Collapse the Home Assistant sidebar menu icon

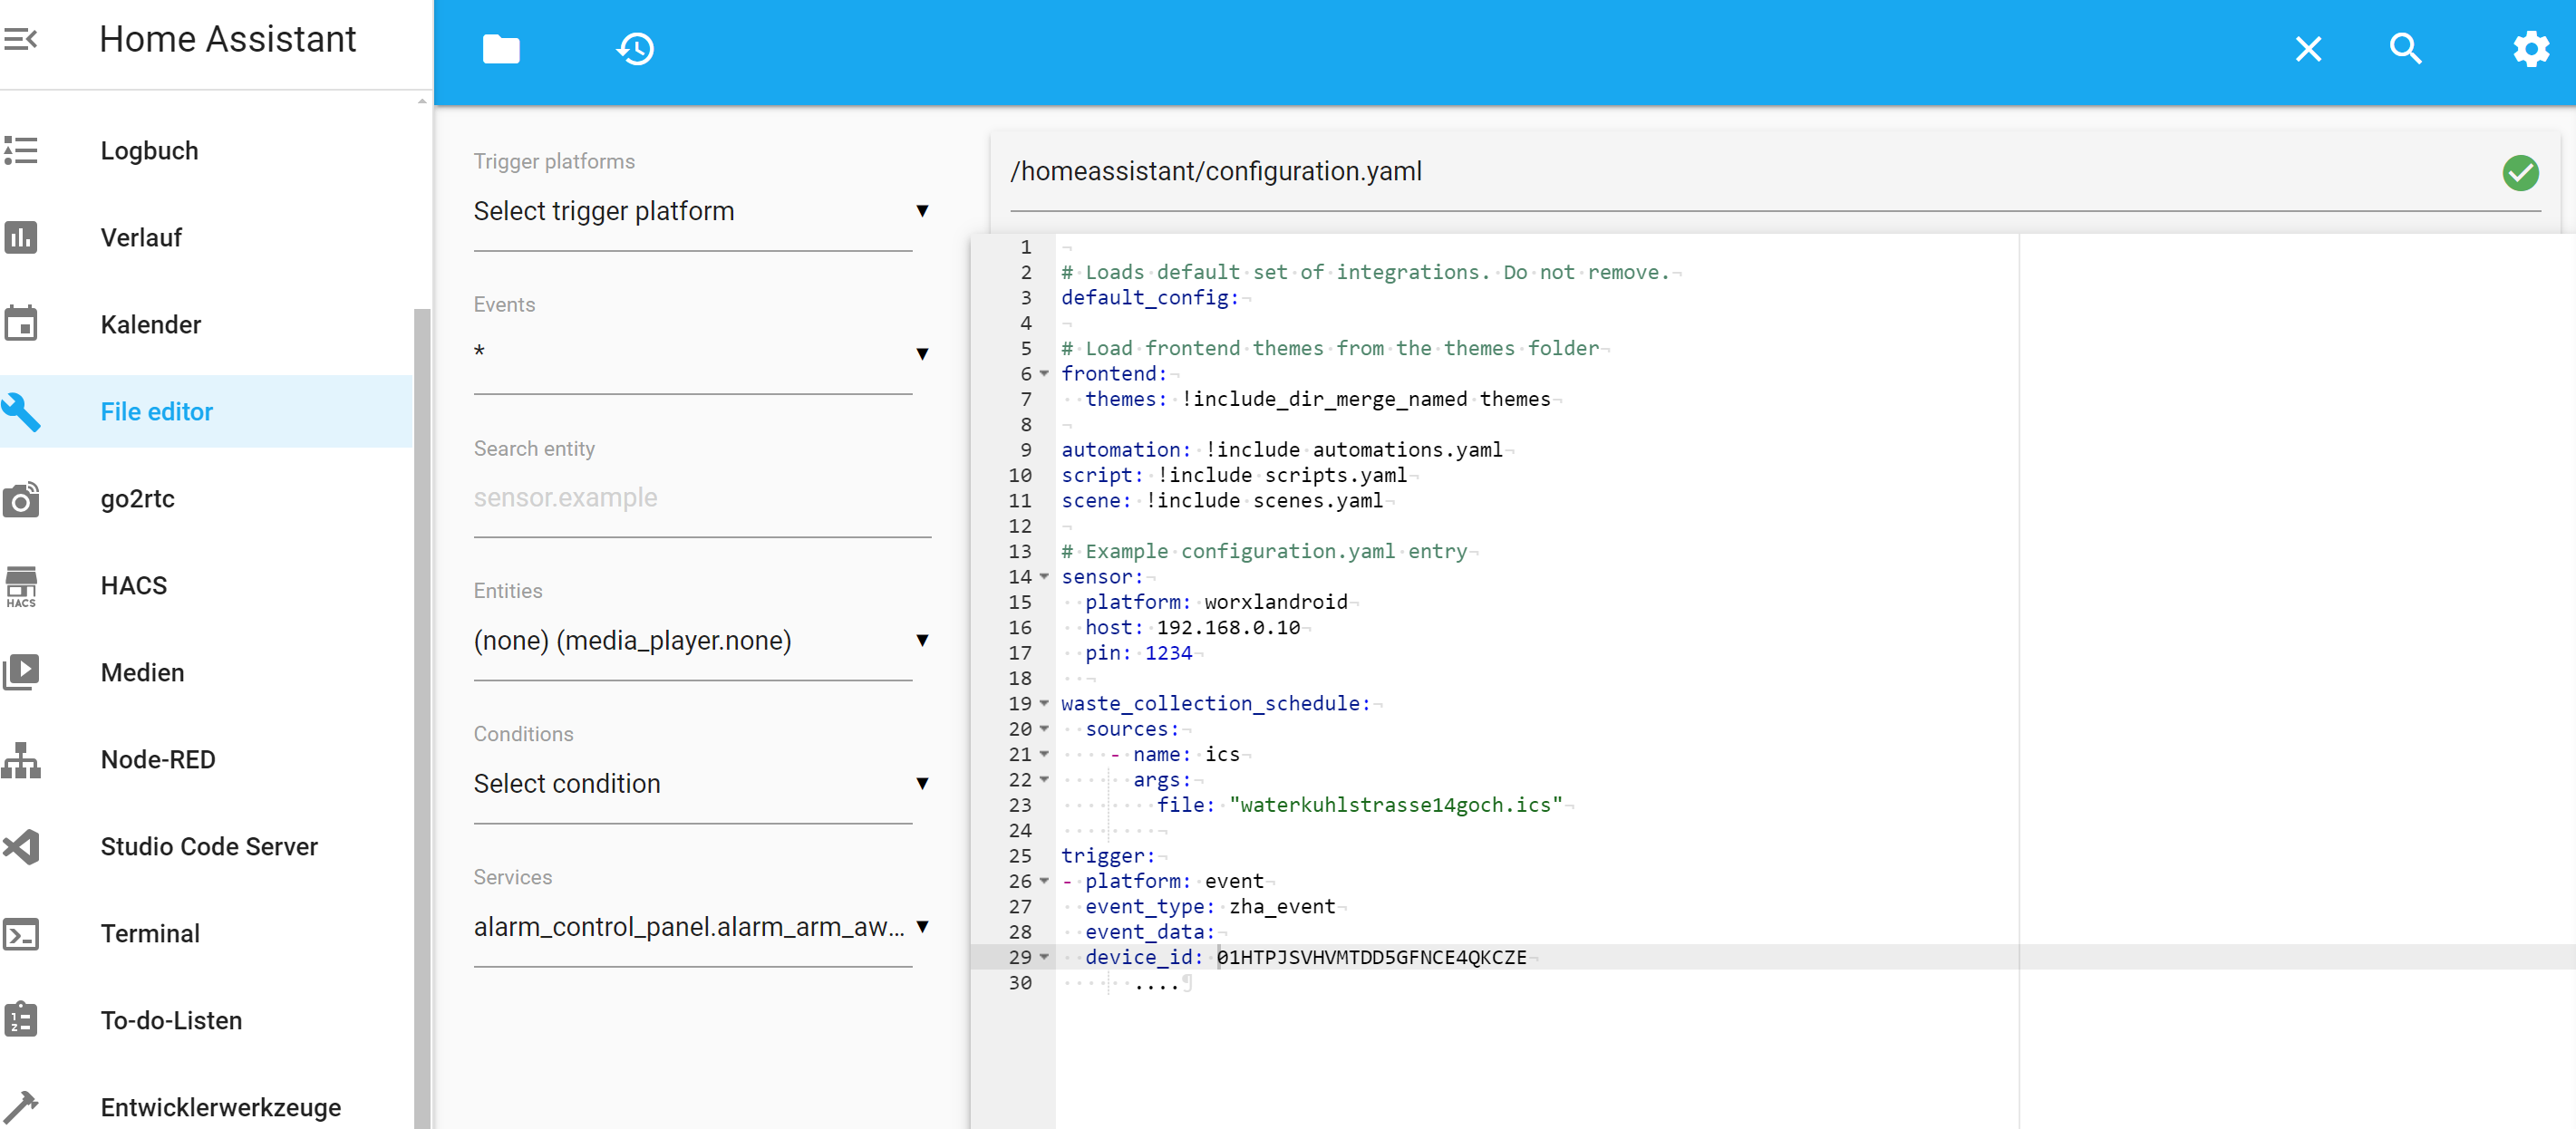click(x=21, y=39)
